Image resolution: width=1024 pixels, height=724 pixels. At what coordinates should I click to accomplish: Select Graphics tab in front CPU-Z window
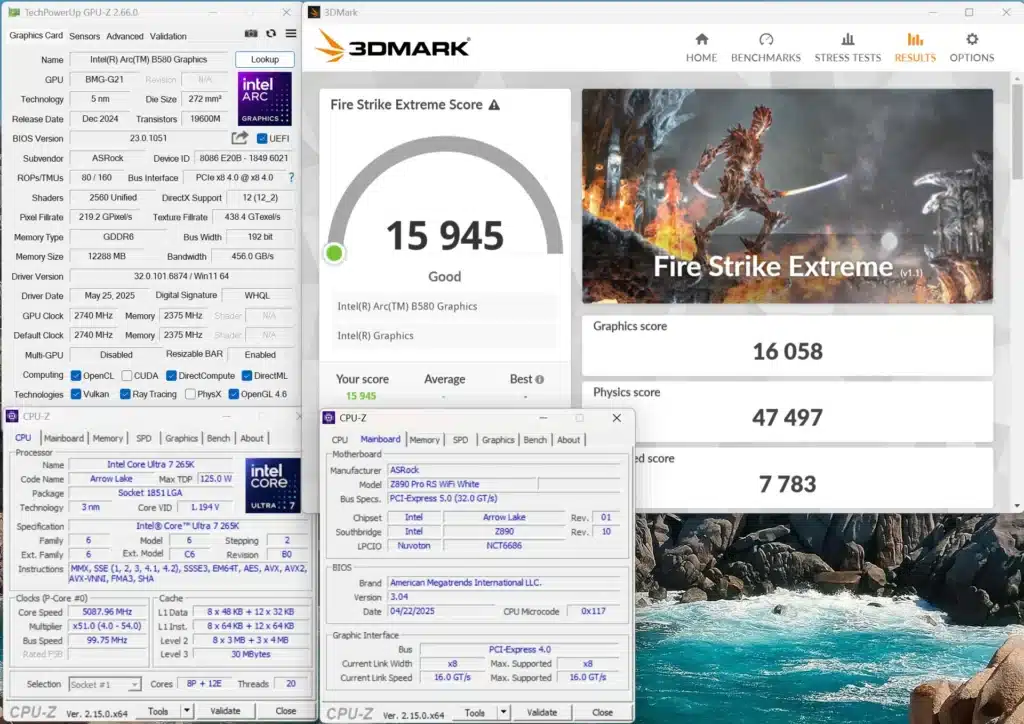click(498, 440)
